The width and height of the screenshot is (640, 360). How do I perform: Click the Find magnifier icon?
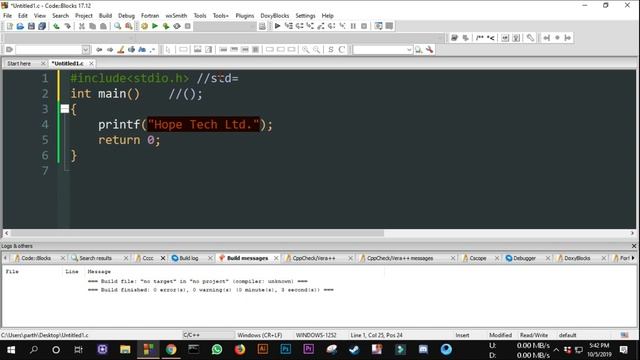coord(118,26)
